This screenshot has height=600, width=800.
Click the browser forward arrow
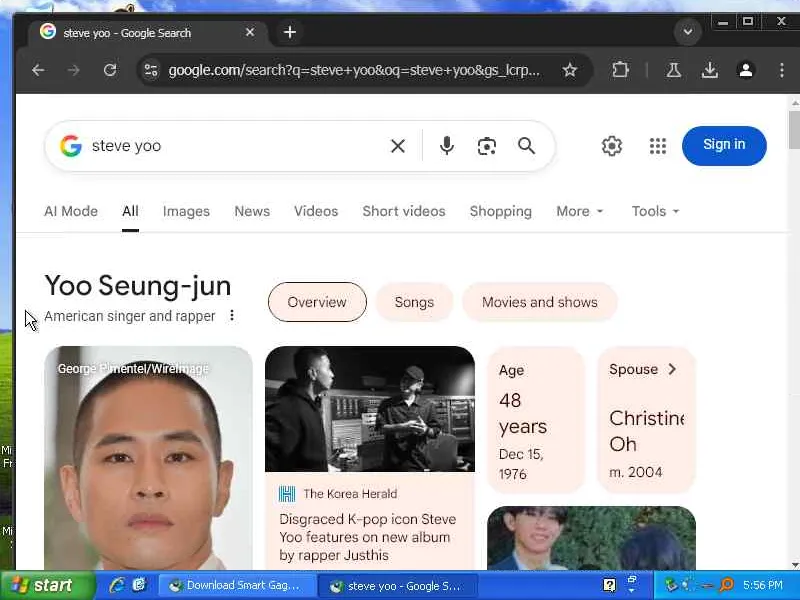73,70
